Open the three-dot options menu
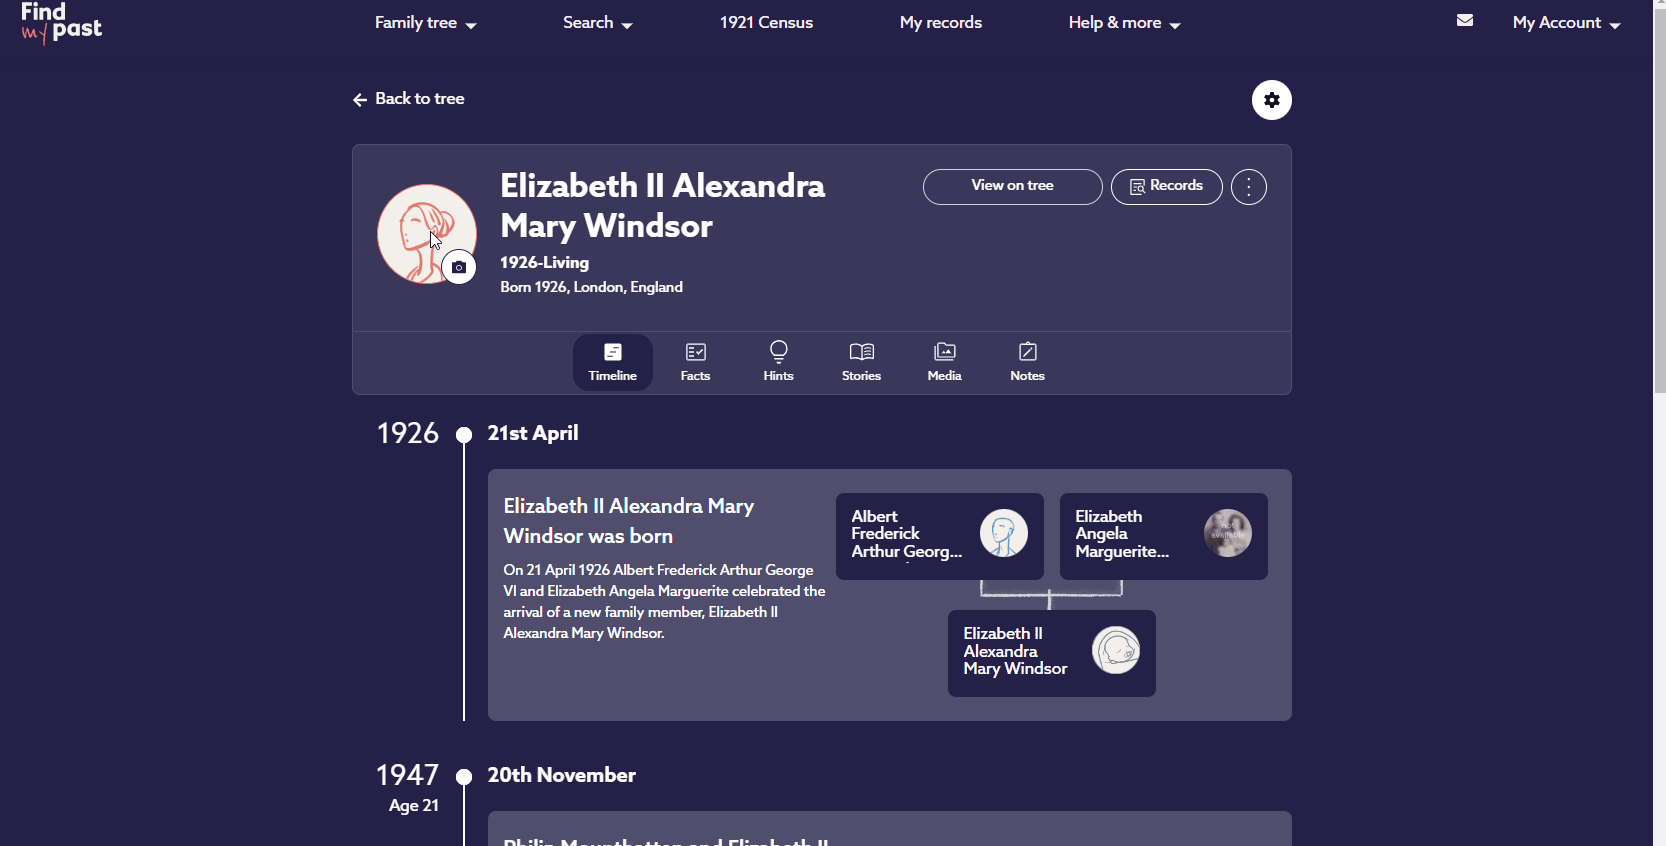 1248,187
